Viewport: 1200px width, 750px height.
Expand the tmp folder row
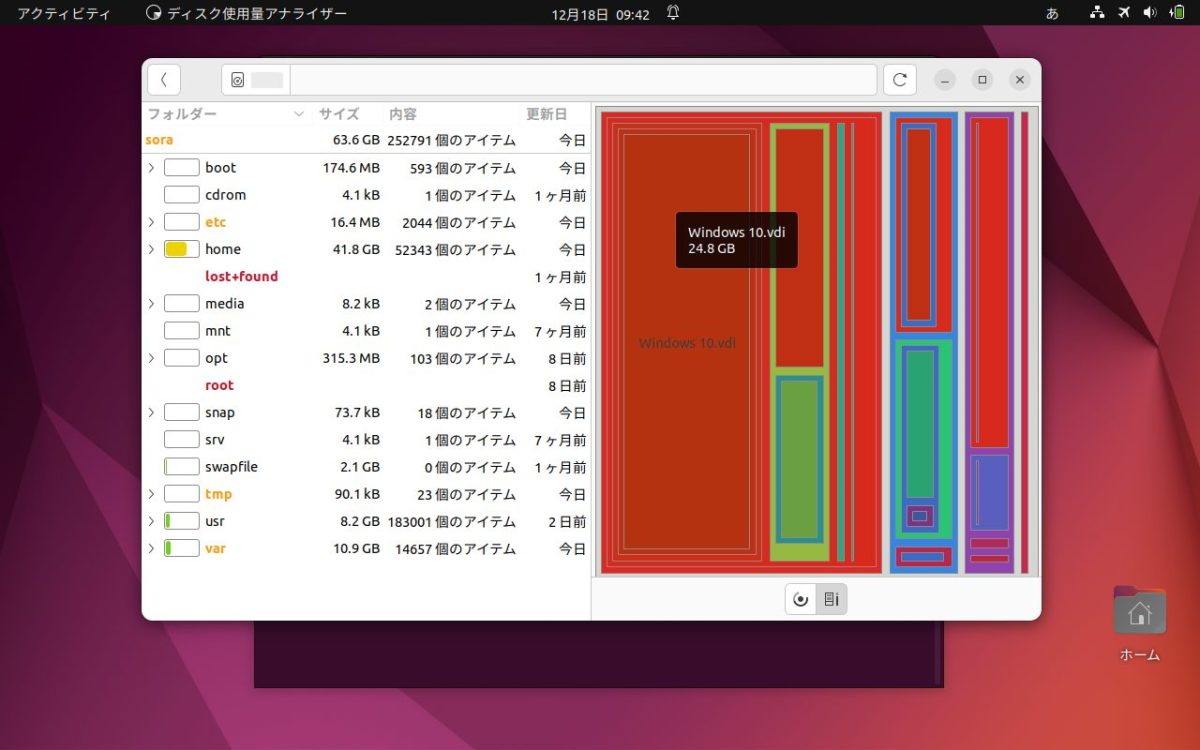[151, 494]
